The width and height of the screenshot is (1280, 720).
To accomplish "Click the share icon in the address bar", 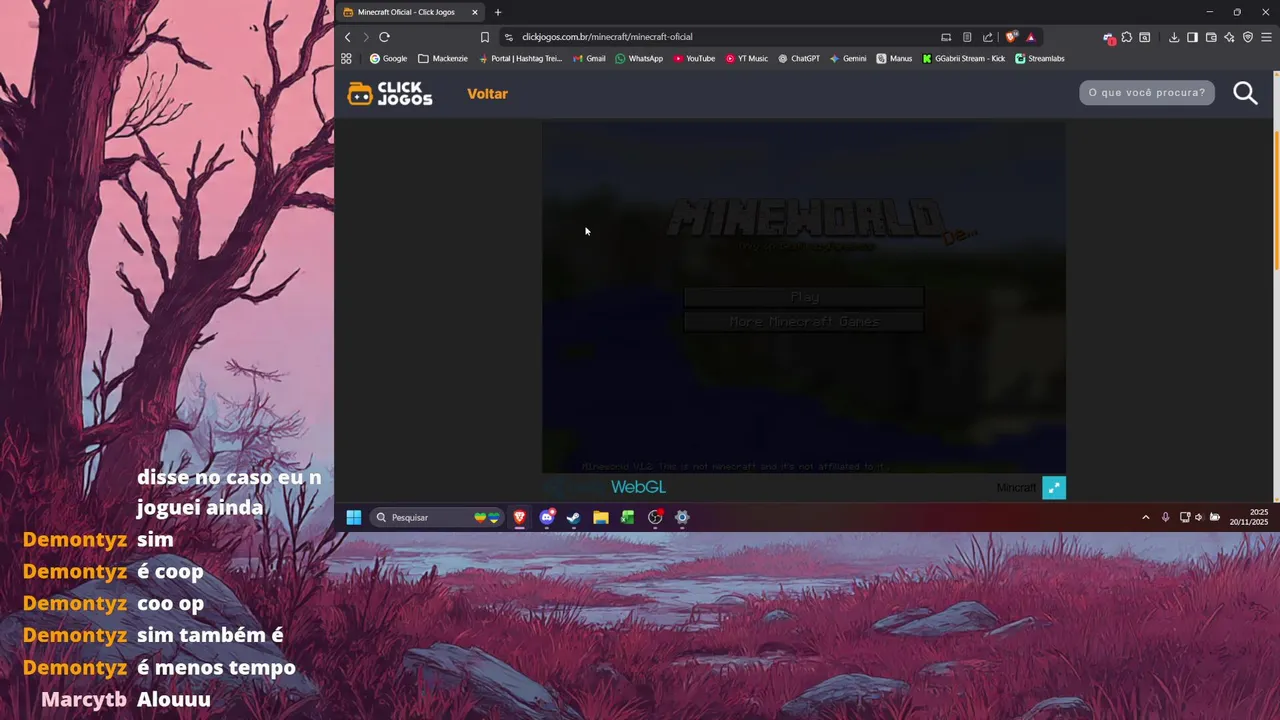I will pos(988,37).
